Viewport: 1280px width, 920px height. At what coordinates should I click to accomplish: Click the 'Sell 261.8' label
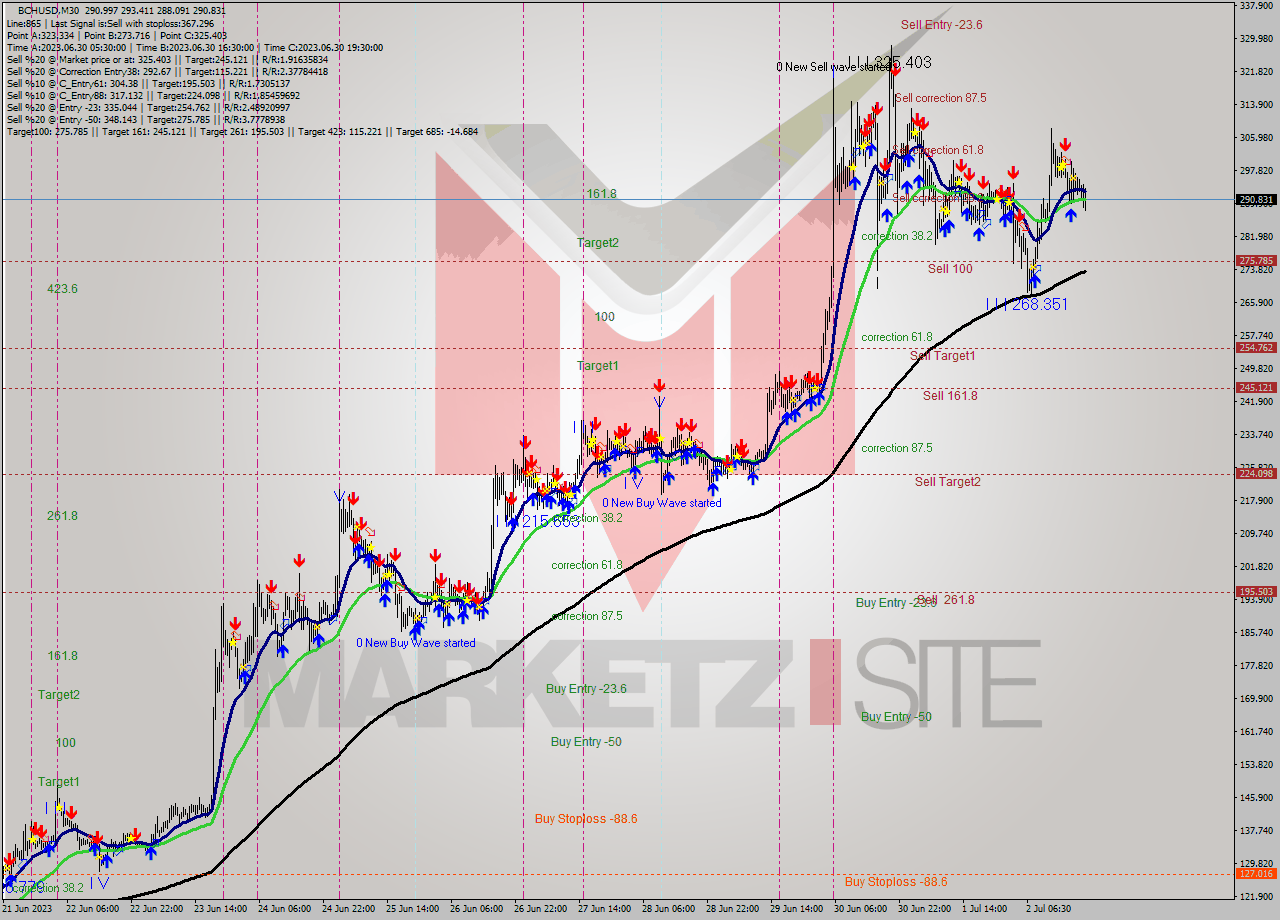point(946,600)
